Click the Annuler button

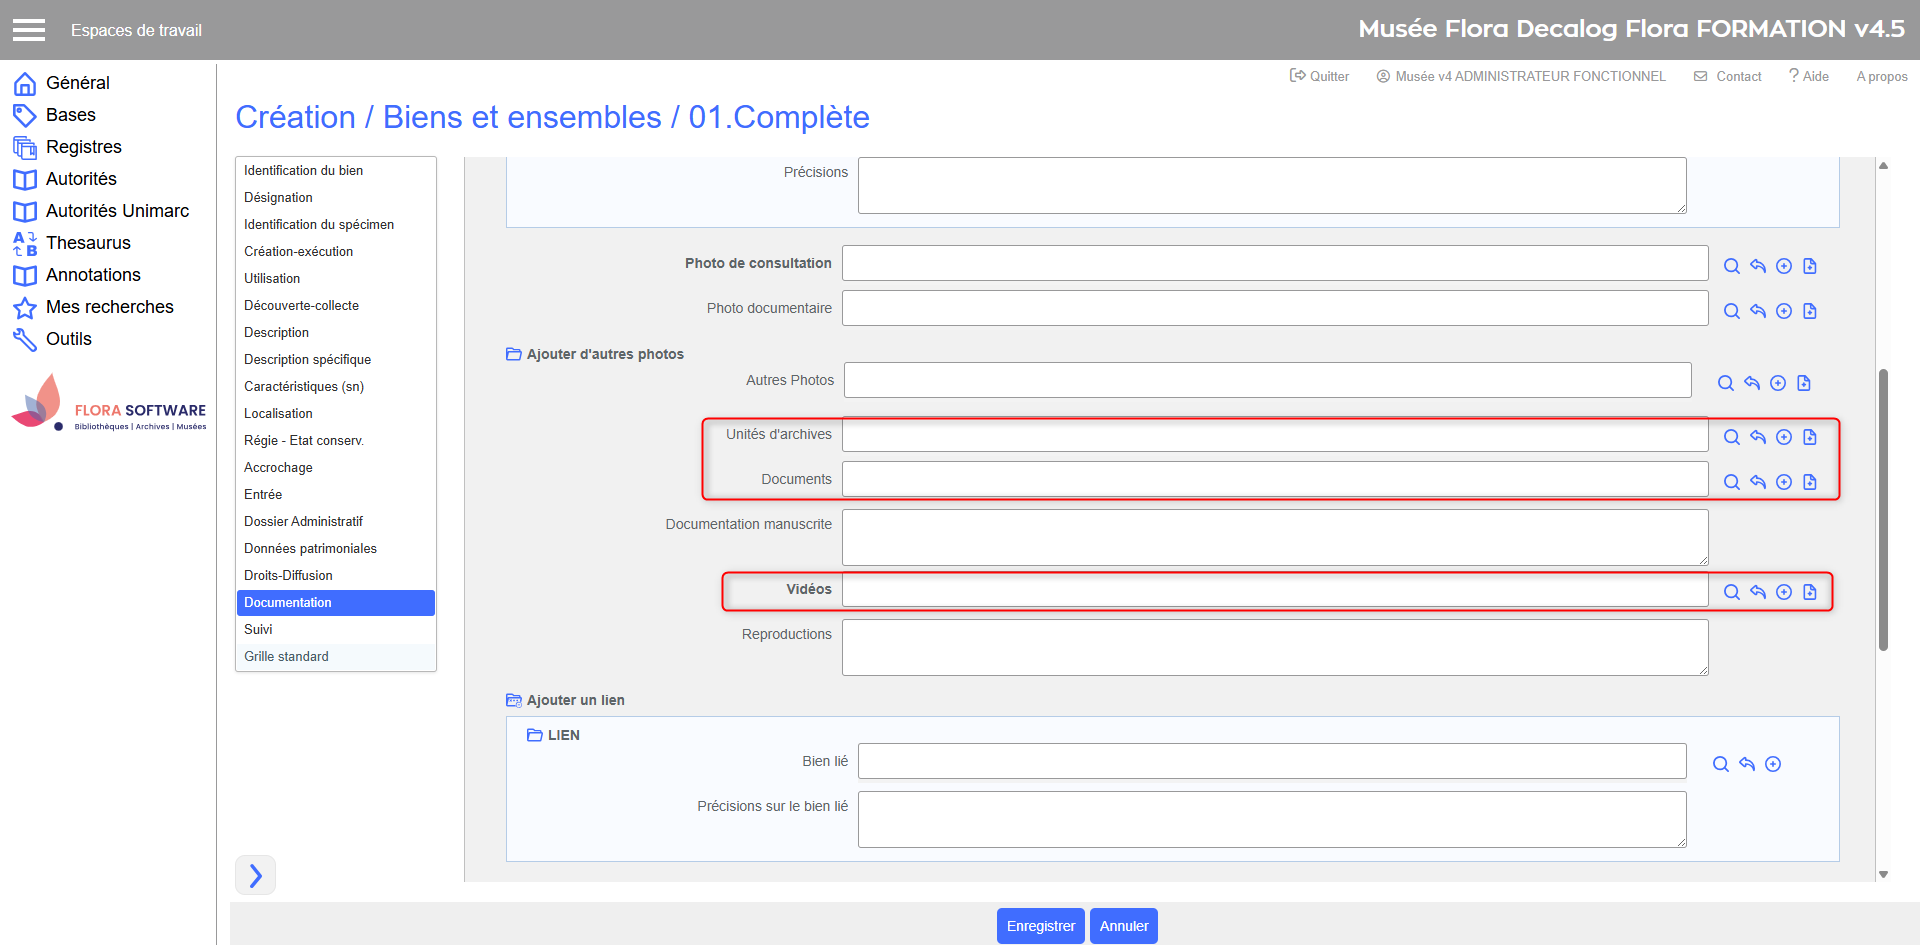click(1123, 926)
